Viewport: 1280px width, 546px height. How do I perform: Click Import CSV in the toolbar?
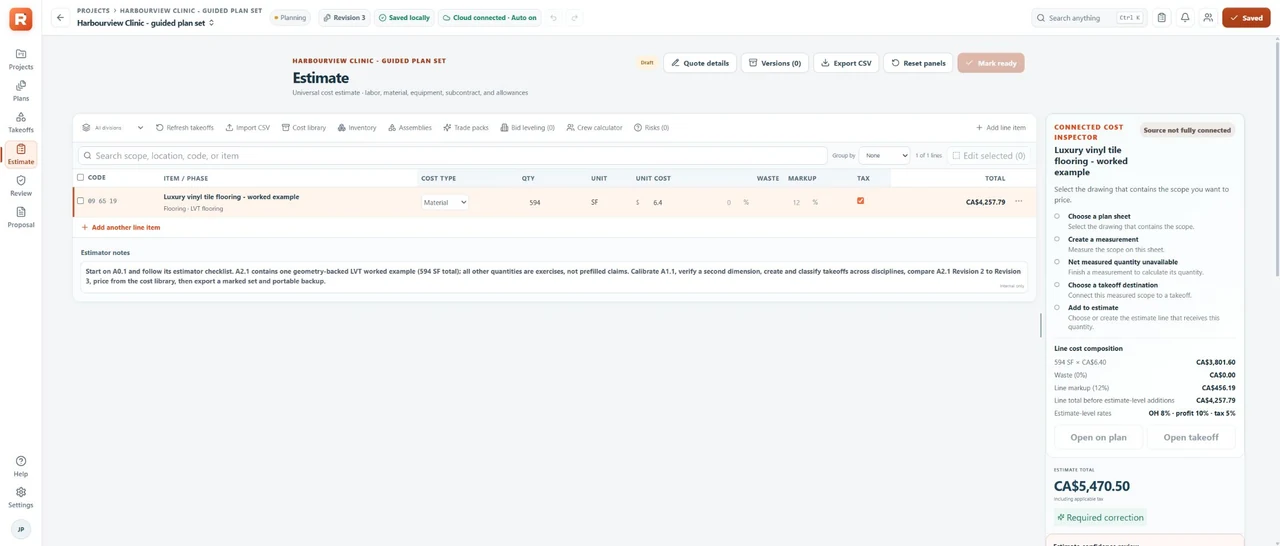247,128
